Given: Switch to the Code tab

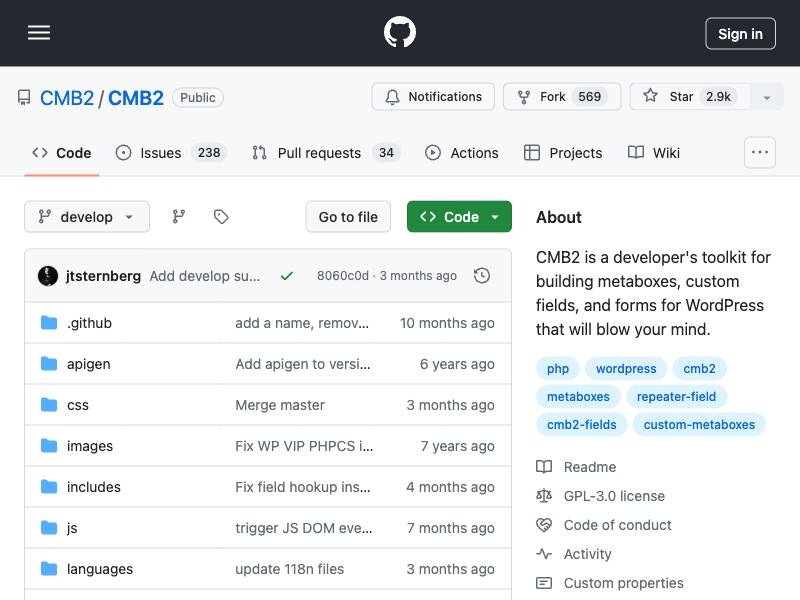Looking at the screenshot, I should tap(62, 153).
